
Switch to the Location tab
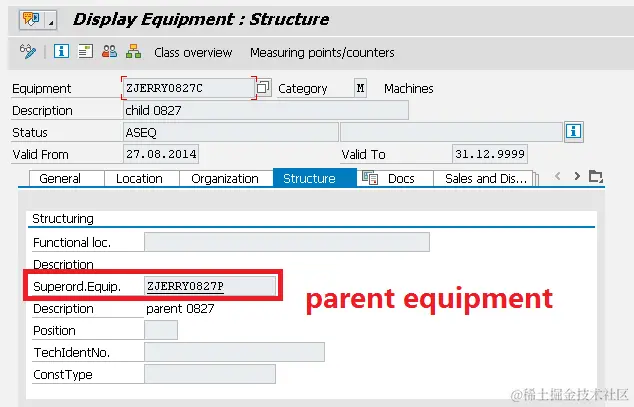tap(142, 178)
